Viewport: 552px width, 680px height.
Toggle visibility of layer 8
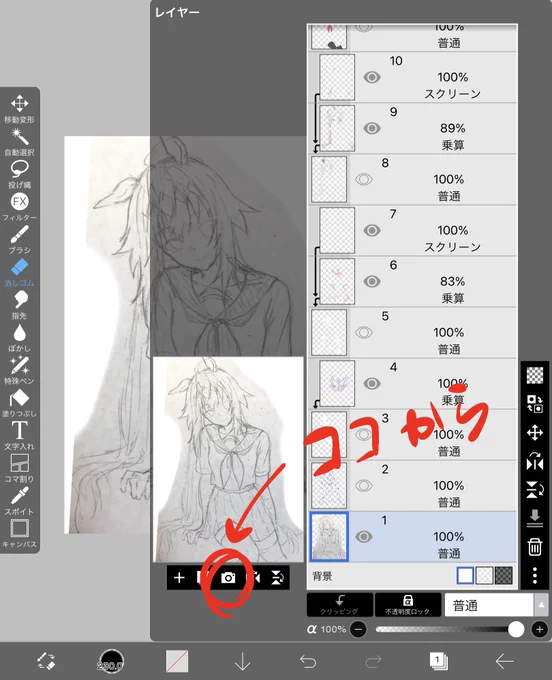coord(364,180)
